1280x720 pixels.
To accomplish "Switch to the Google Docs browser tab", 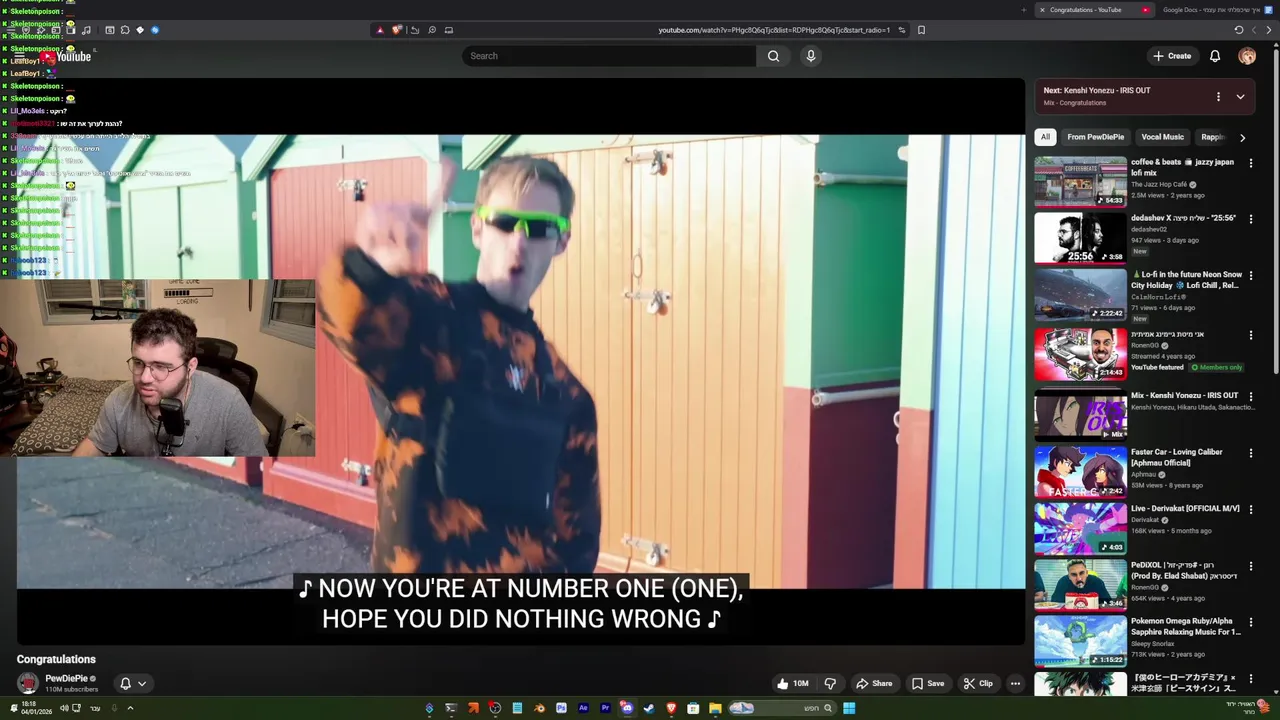I will pos(1215,10).
